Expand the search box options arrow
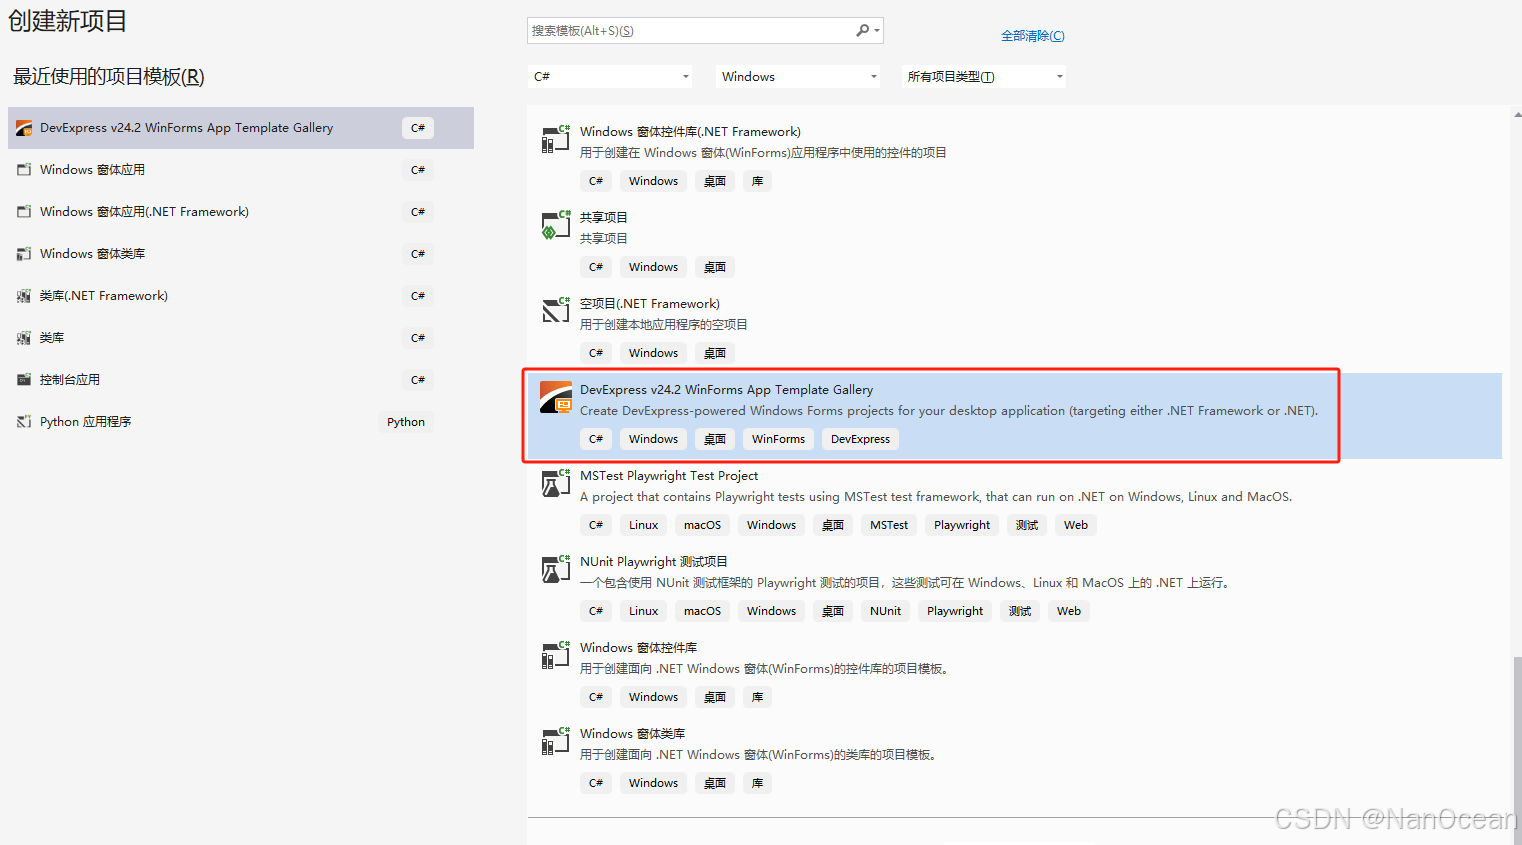 (877, 31)
